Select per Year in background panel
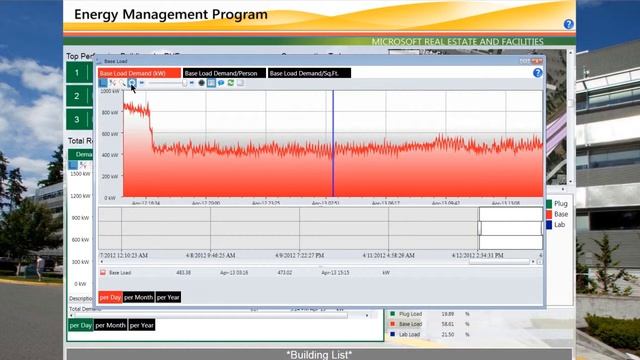This screenshot has width=640, height=360. [142, 325]
